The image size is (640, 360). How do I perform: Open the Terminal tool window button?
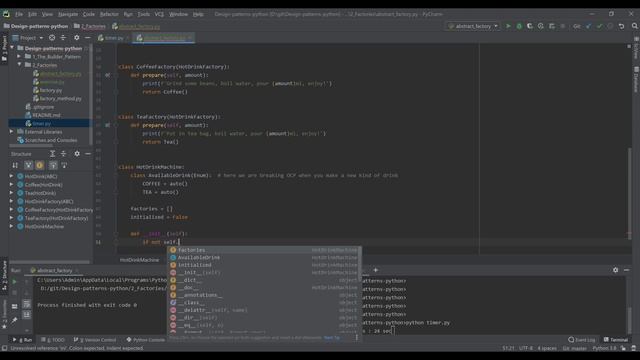click(616, 340)
